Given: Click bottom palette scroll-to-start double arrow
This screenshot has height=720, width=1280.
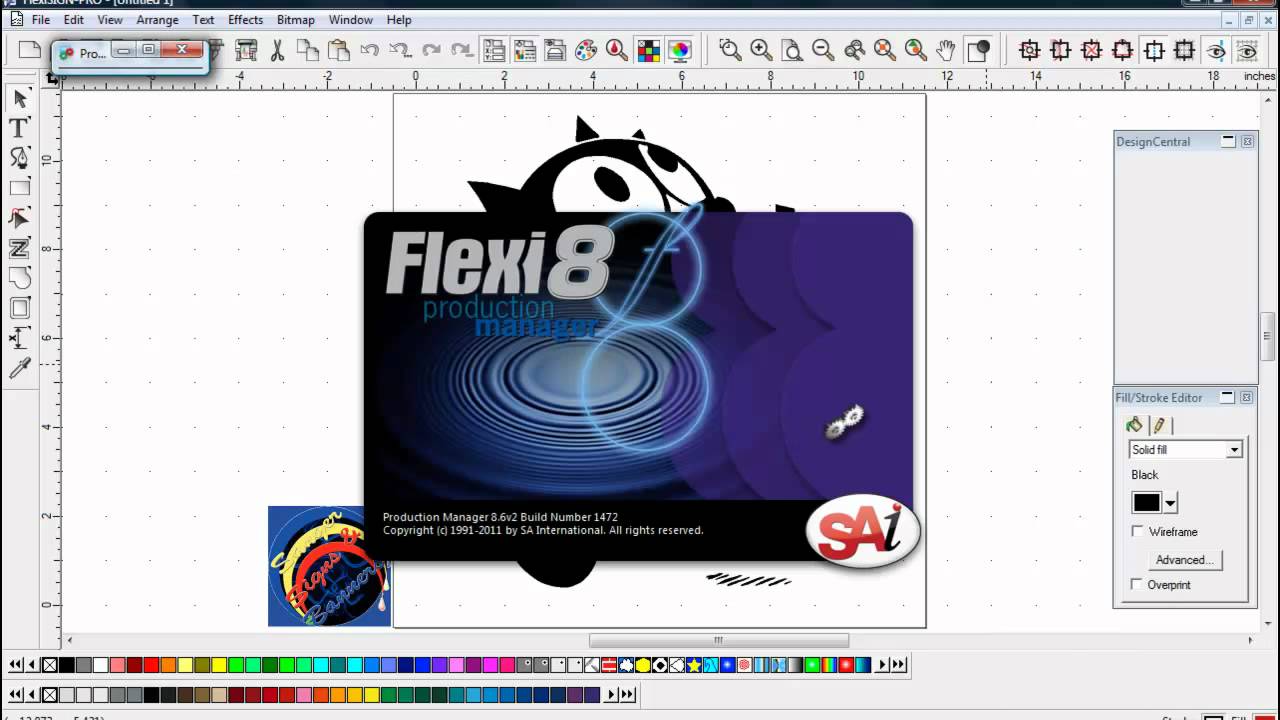Looking at the screenshot, I should coord(16,695).
